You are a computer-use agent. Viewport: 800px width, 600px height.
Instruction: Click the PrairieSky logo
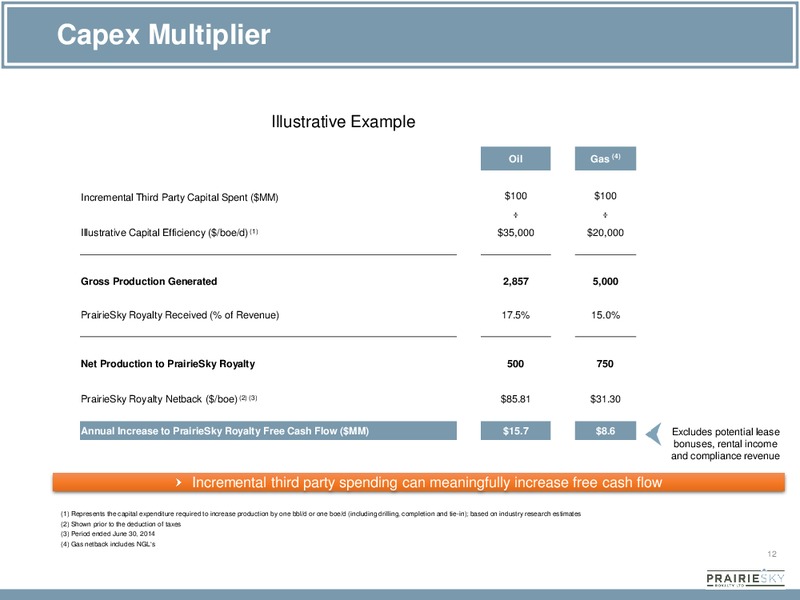(745, 579)
